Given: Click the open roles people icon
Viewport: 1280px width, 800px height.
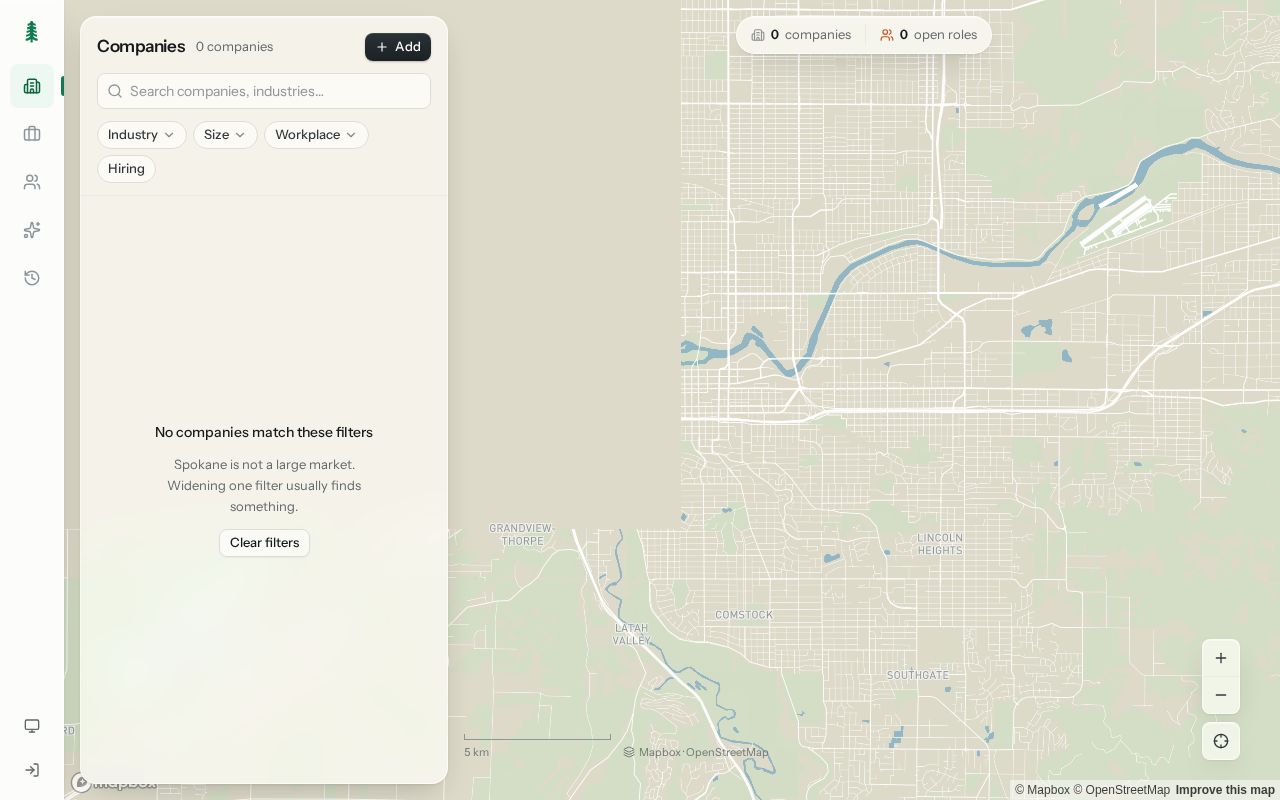Looking at the screenshot, I should click(x=887, y=35).
